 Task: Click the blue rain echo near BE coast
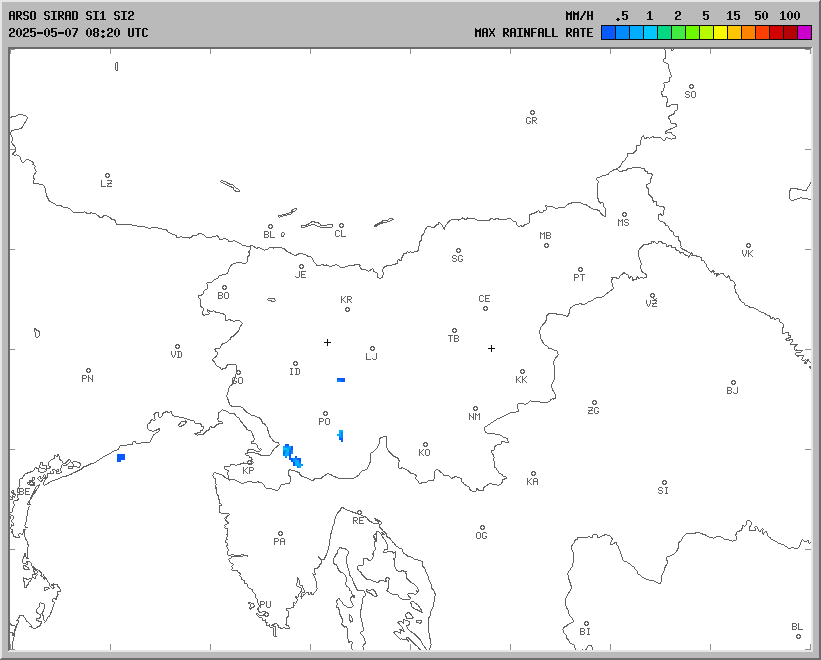pos(121,457)
